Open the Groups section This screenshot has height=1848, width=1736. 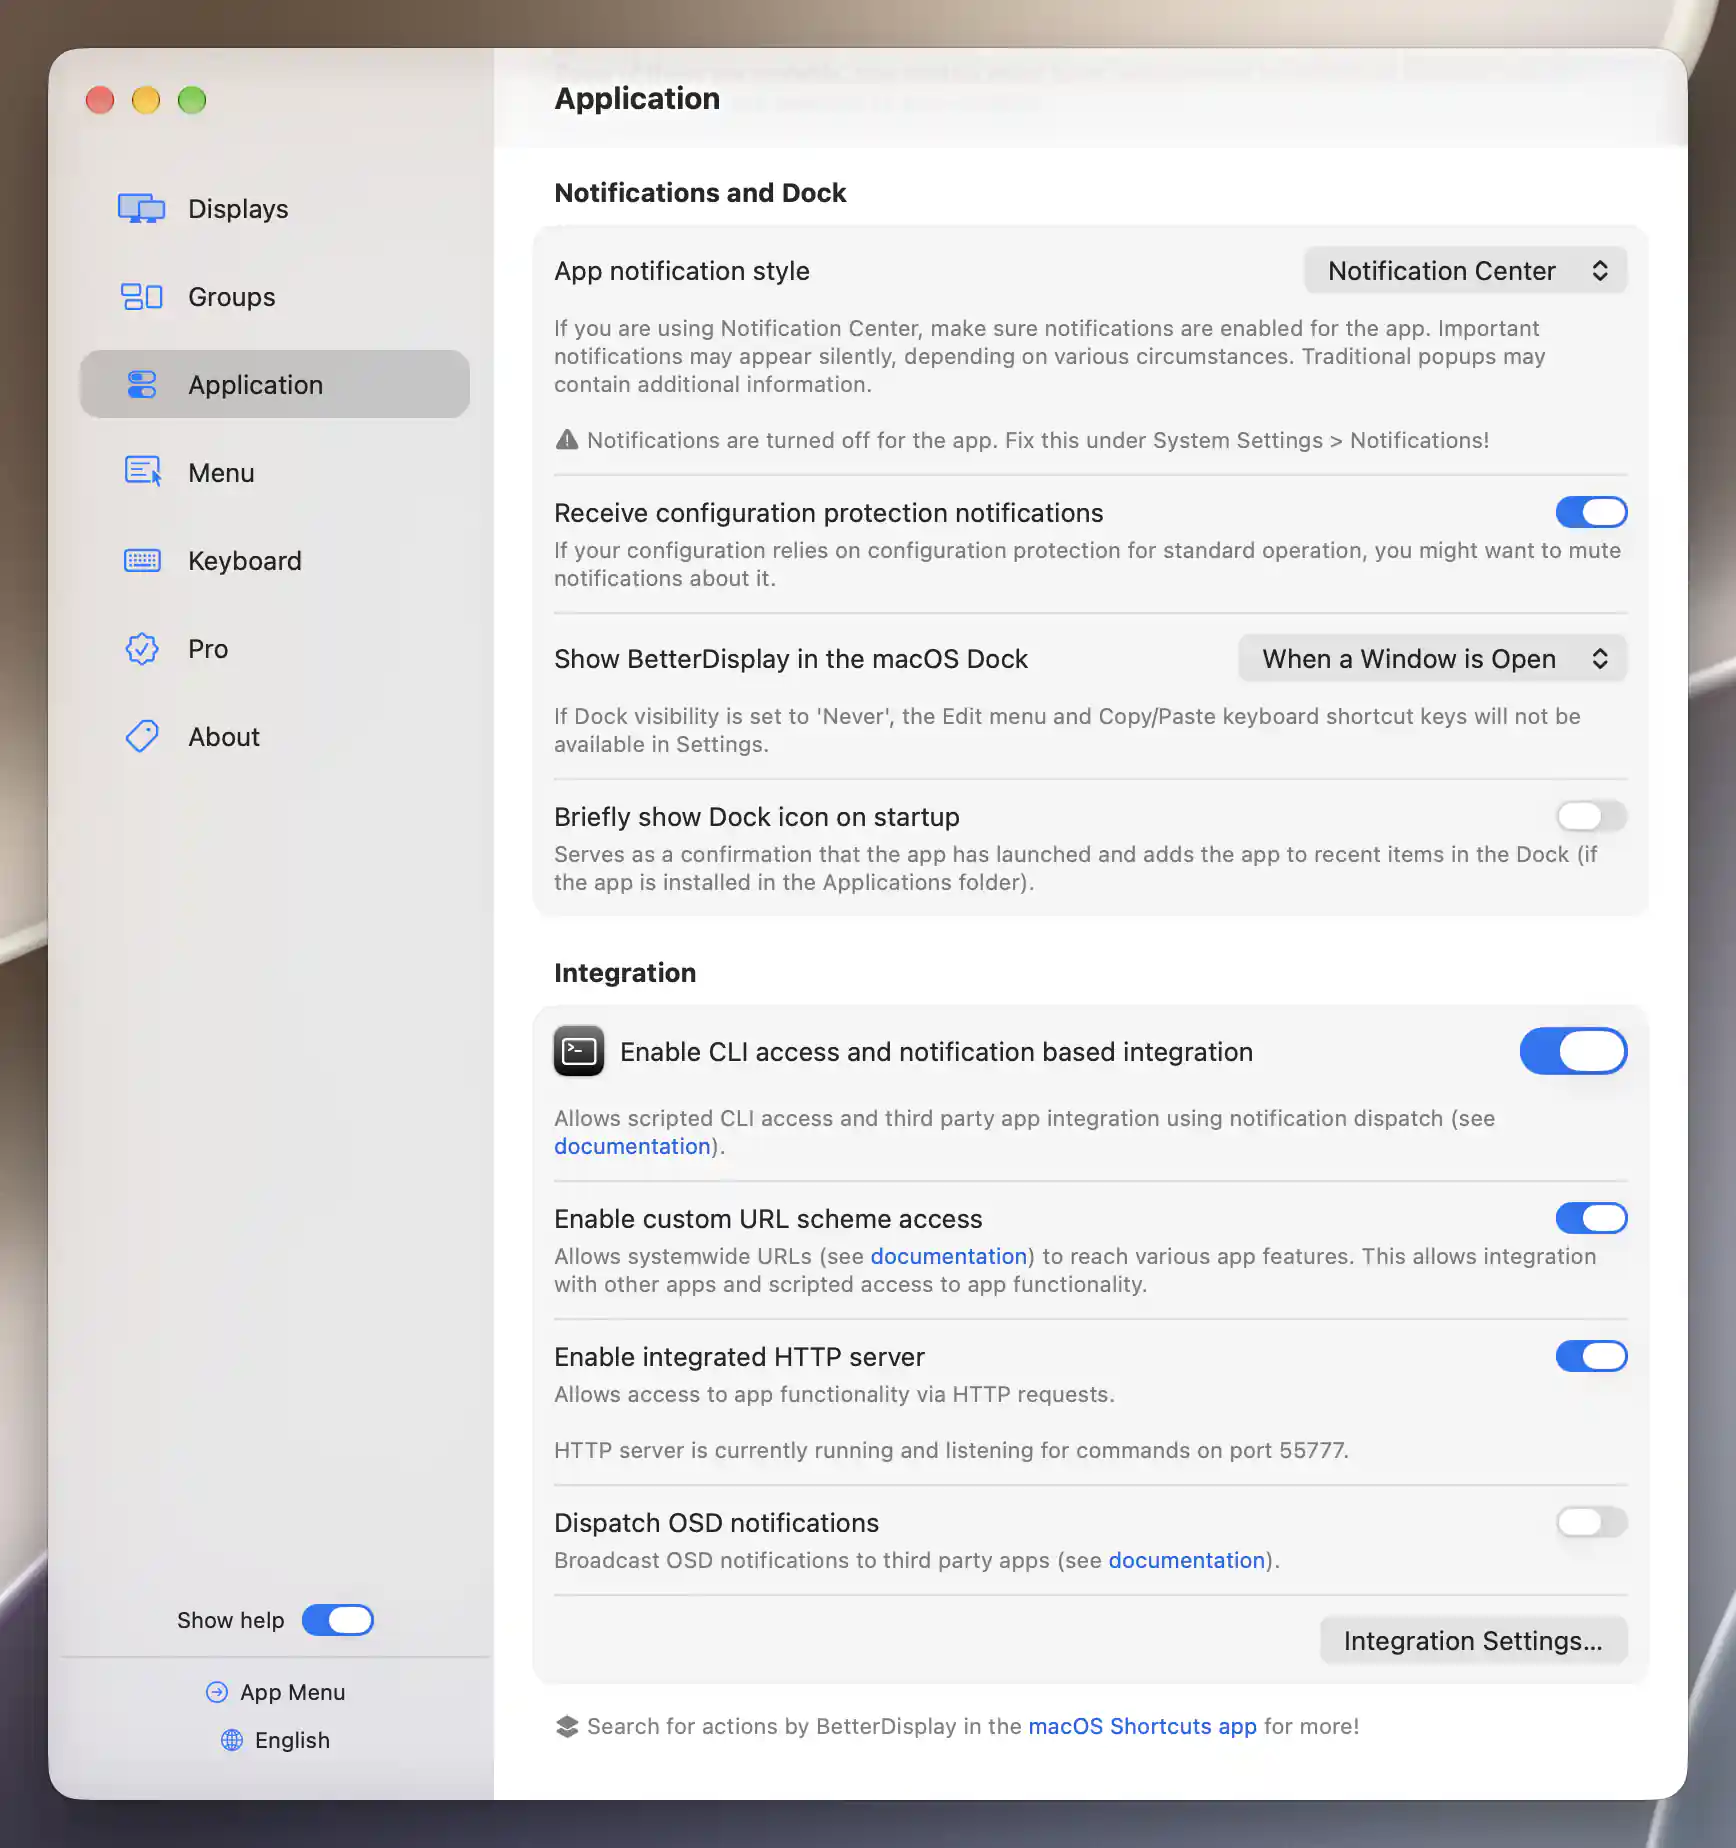[275, 297]
